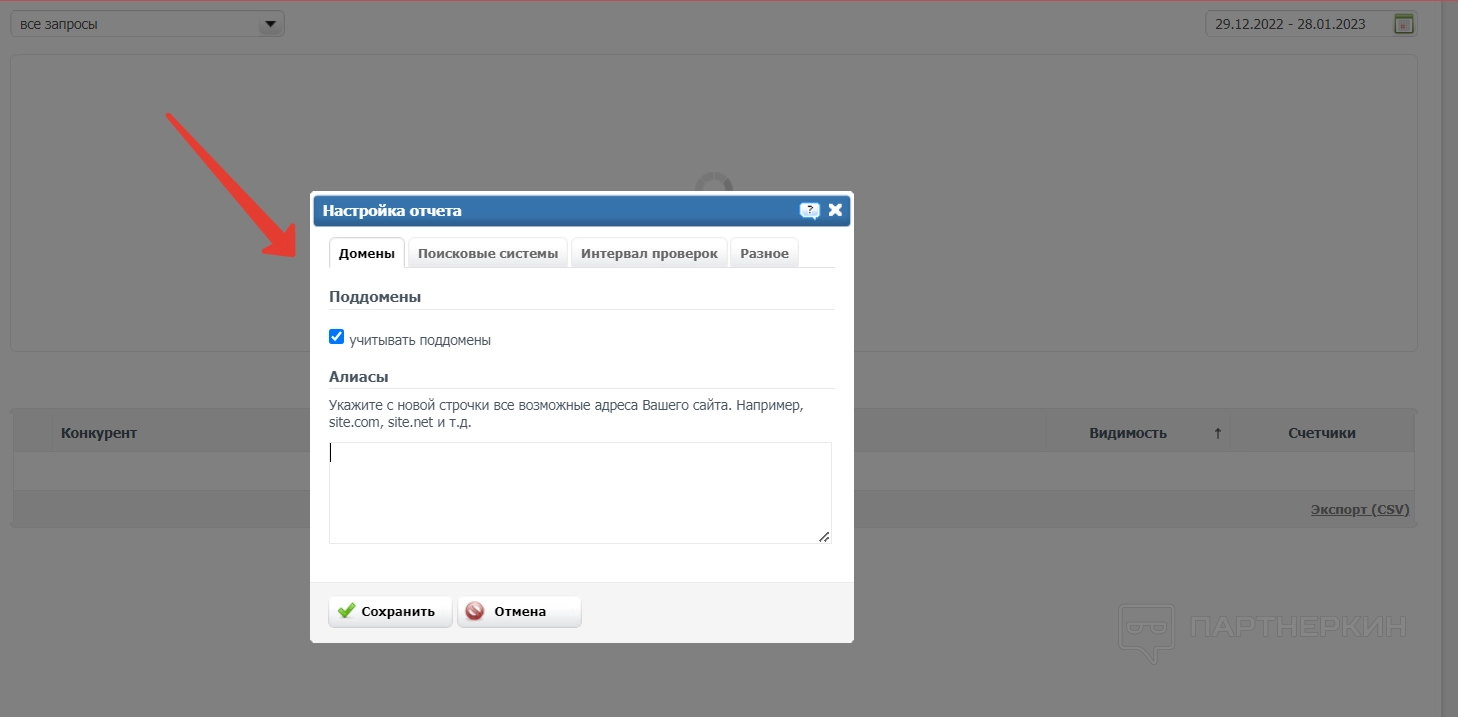Click the sort arrow next to Видимость

click(1217, 433)
